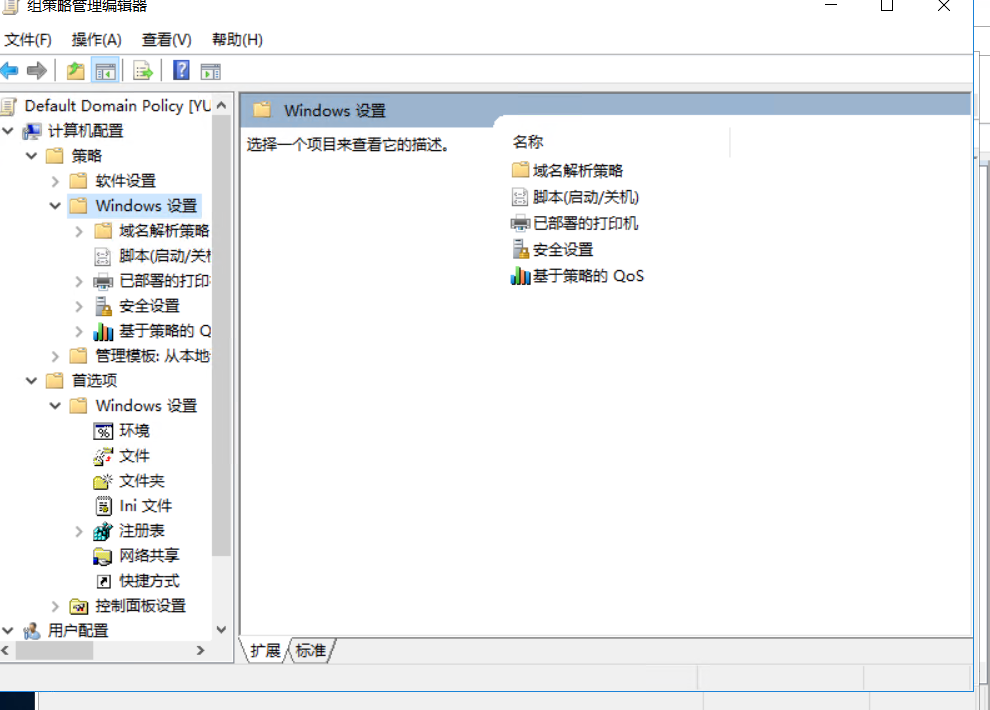The height and width of the screenshot is (710, 990).
Task: Switch to the 标准 tab
Action: click(311, 651)
